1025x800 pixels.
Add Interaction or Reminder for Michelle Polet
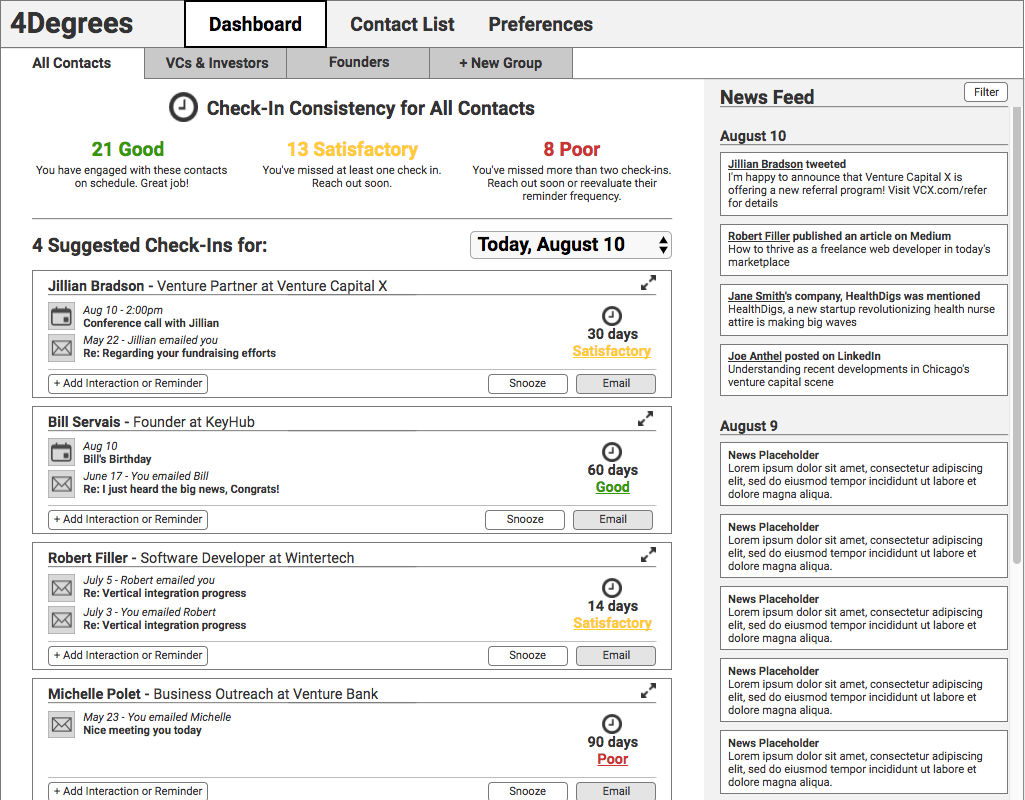point(128,791)
